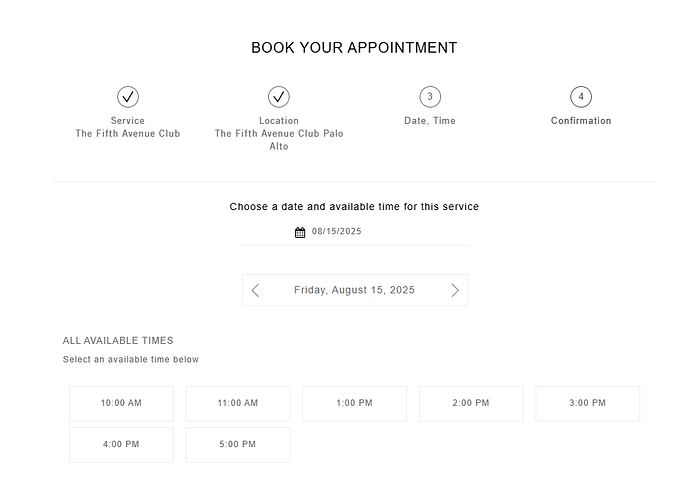Open the Location step label

point(279,121)
